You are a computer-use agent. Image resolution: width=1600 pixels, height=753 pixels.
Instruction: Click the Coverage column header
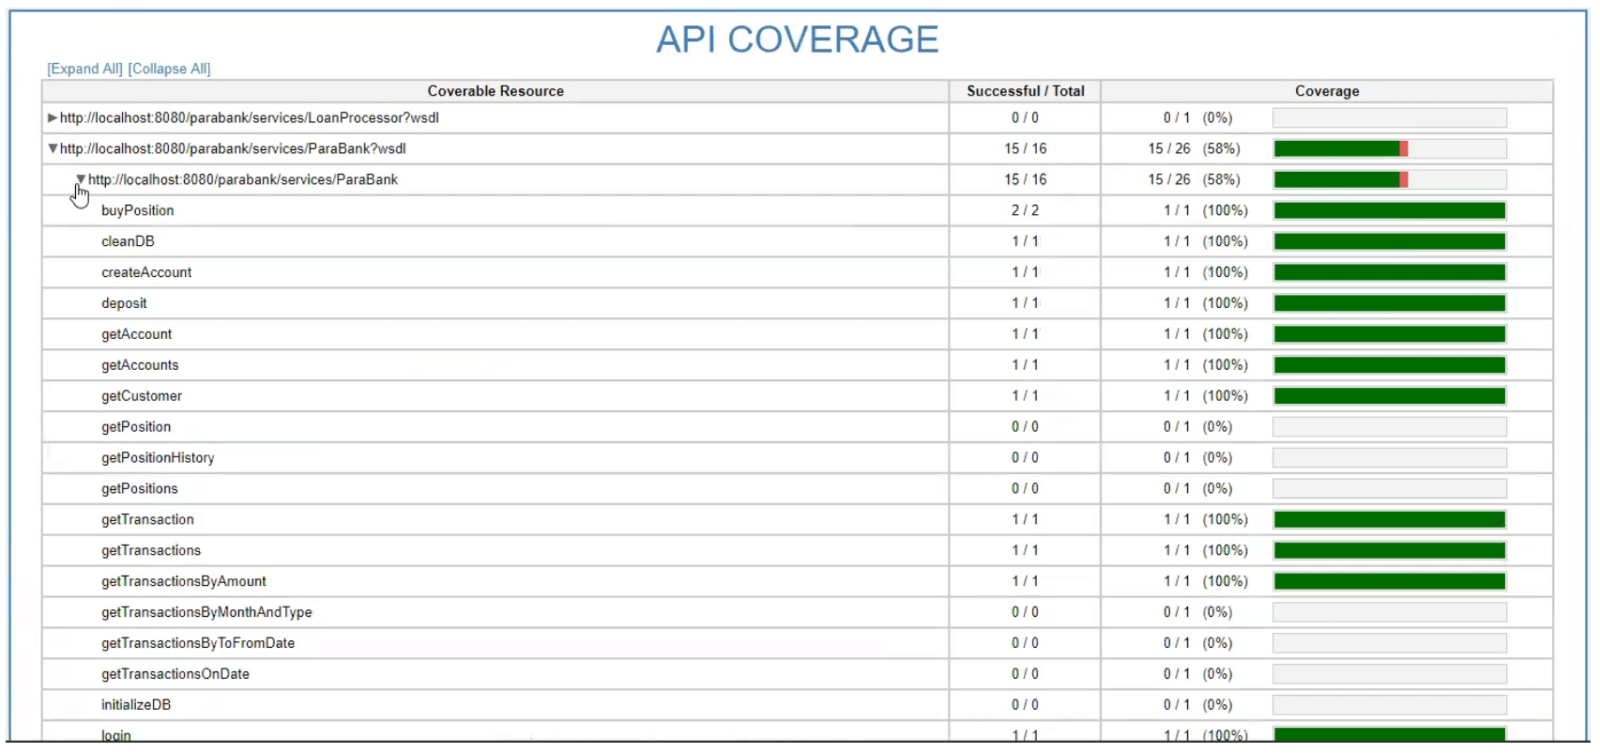[1326, 91]
